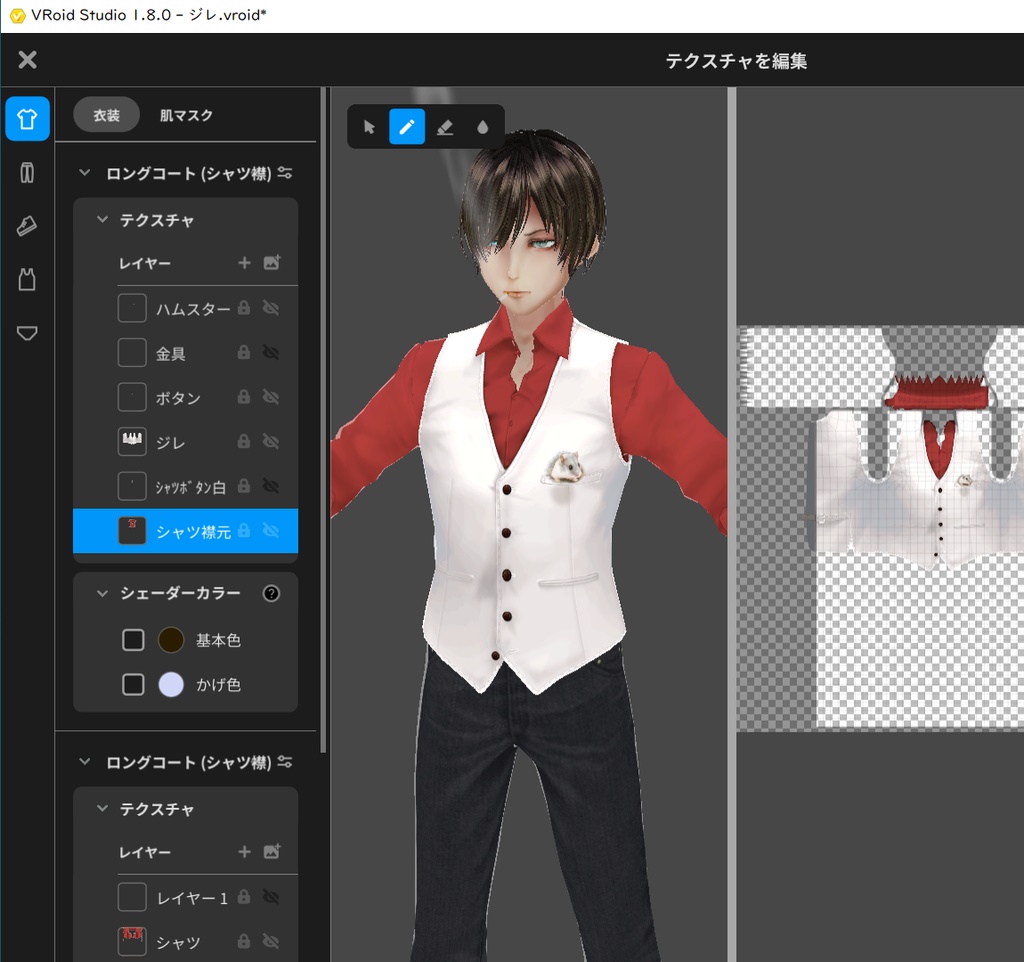Screen dimensions: 1024x962
Task: Toggle visibility of 金具 layer
Action: (271, 353)
